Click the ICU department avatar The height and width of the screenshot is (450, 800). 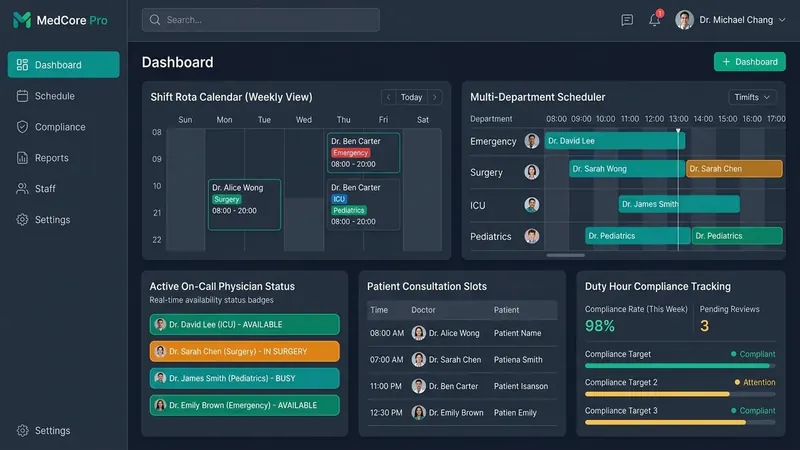[532, 205]
